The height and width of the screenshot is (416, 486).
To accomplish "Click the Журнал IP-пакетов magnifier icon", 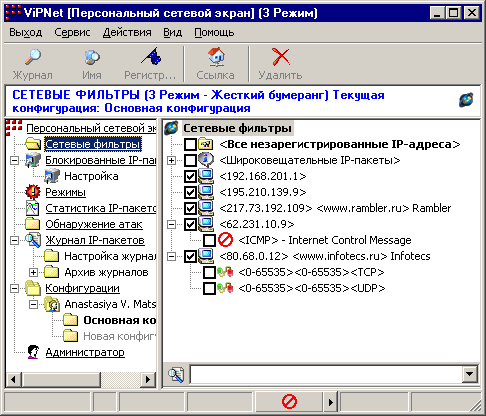I will tap(33, 240).
